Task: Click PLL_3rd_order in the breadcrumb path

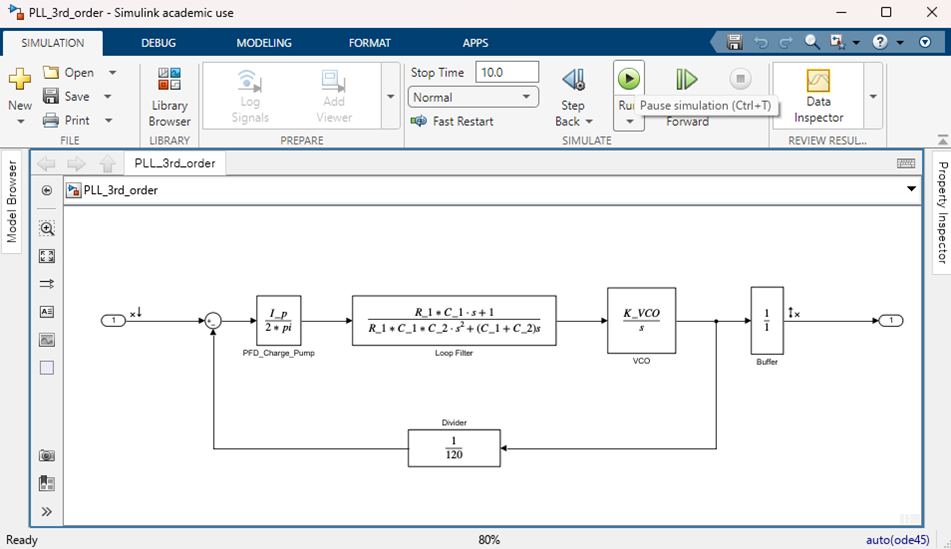Action: (120, 190)
